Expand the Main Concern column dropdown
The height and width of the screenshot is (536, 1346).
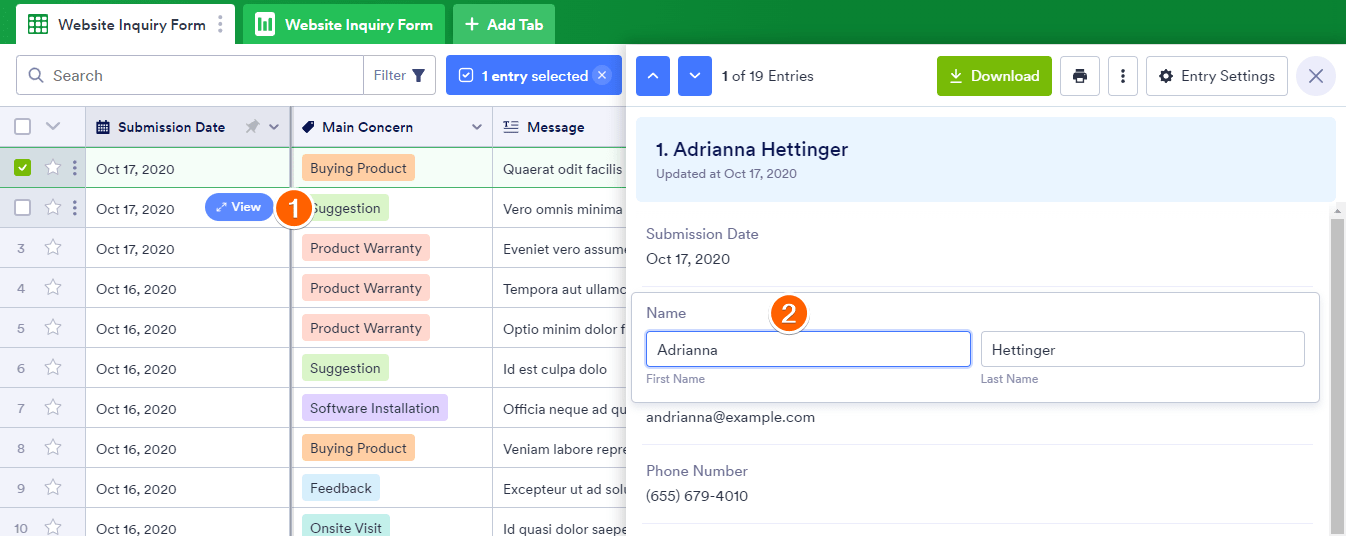pyautogui.click(x=477, y=127)
